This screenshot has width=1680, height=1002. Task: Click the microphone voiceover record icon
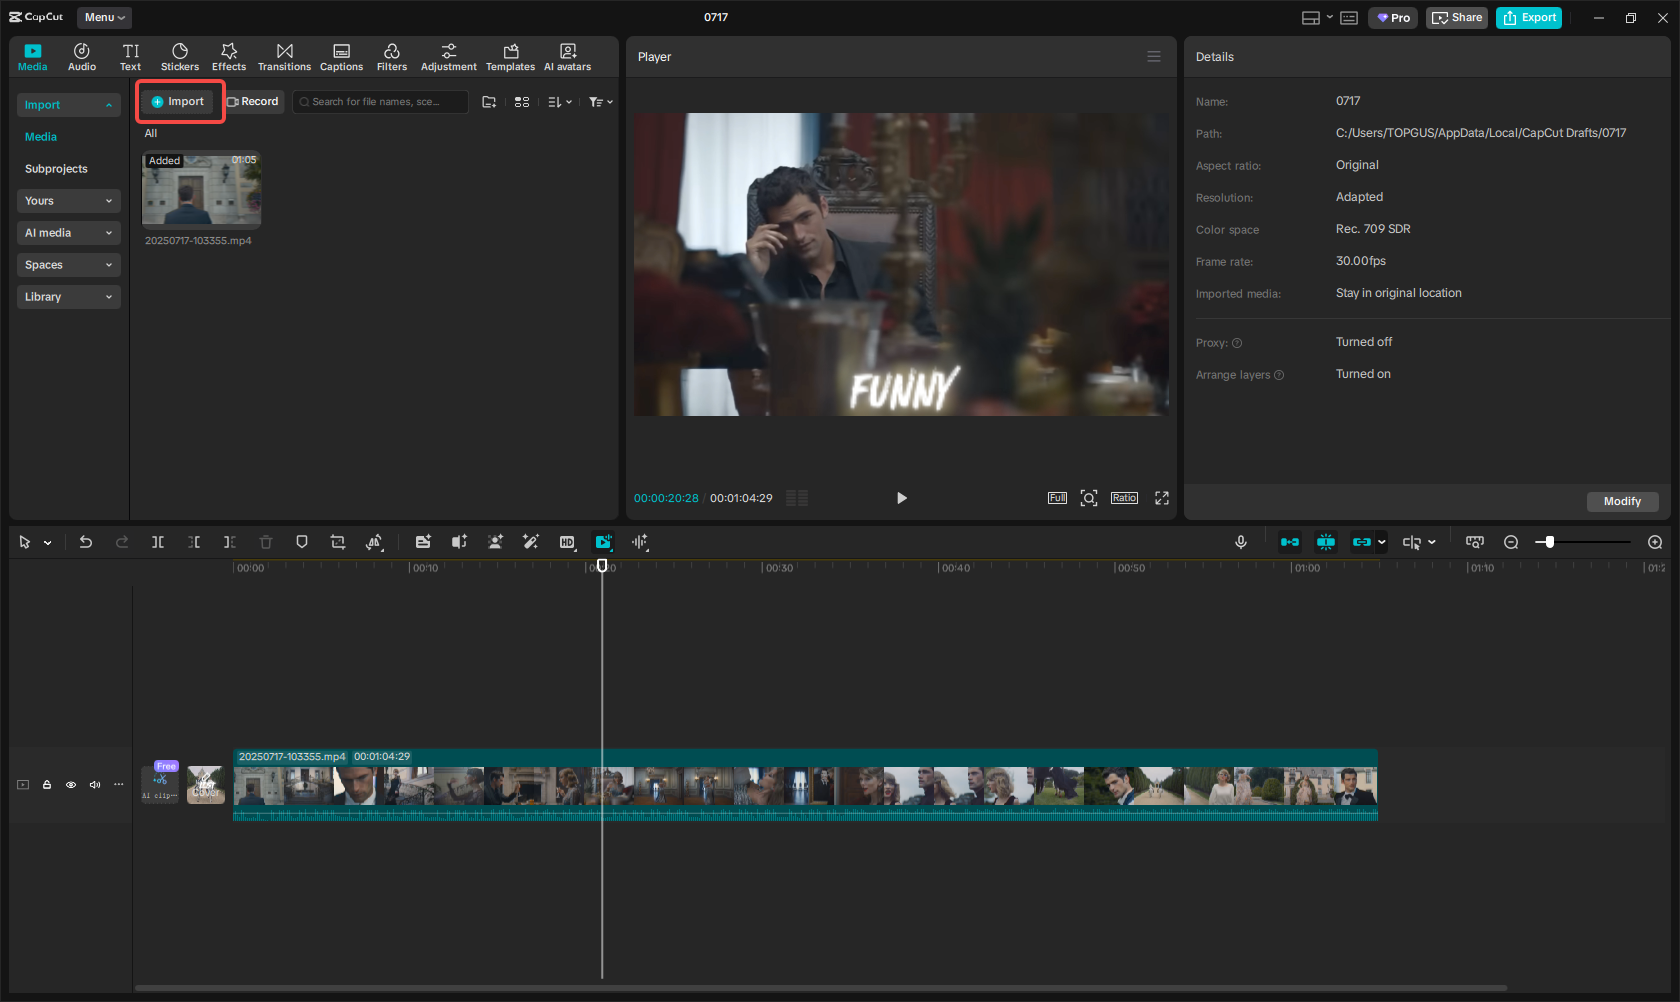[1240, 542]
